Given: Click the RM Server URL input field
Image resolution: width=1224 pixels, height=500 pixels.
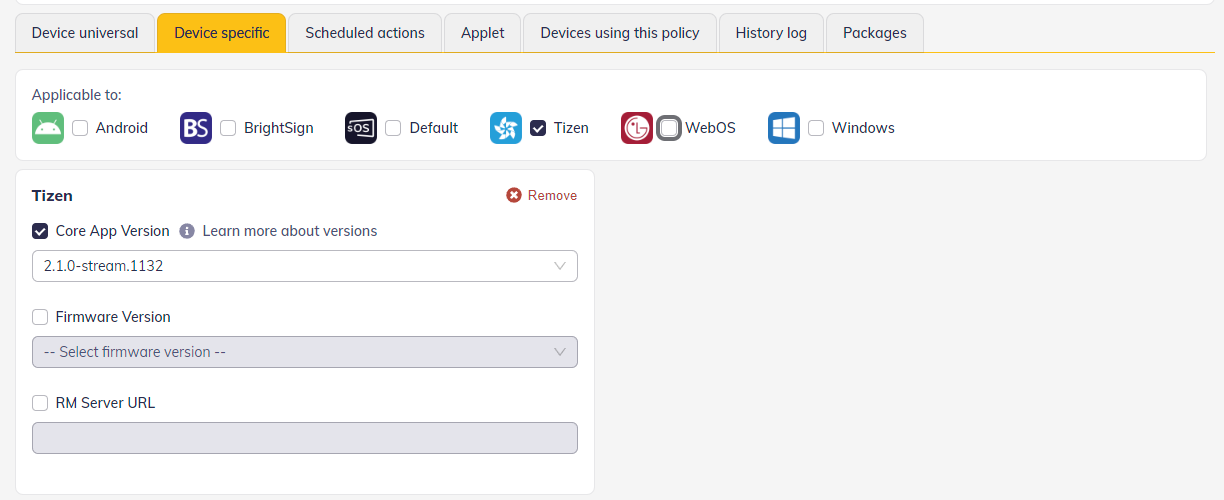Looking at the screenshot, I should (304, 438).
